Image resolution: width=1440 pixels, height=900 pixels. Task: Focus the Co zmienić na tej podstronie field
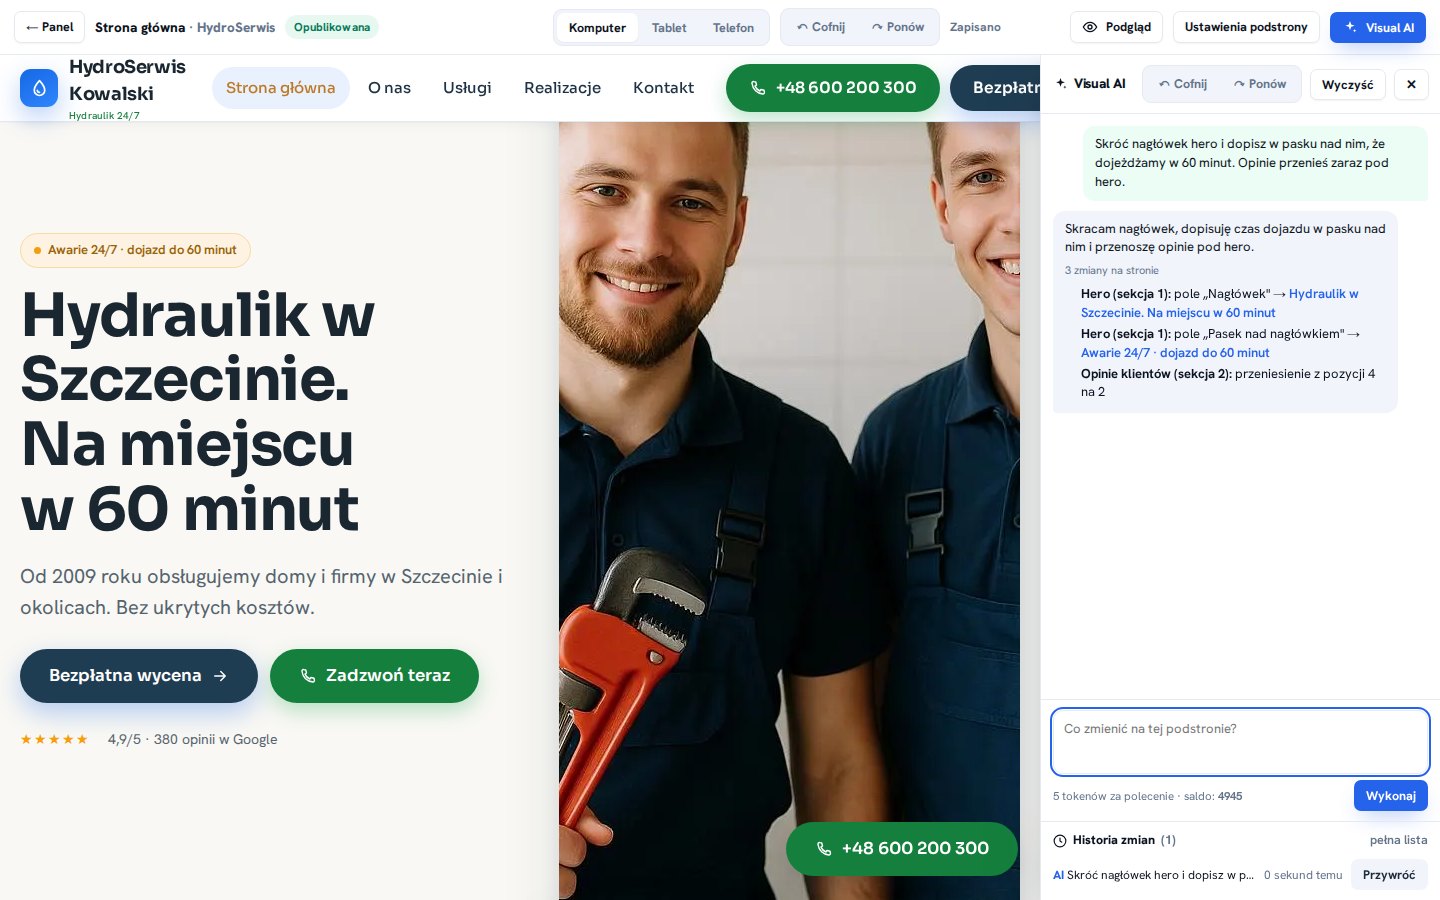point(1240,741)
